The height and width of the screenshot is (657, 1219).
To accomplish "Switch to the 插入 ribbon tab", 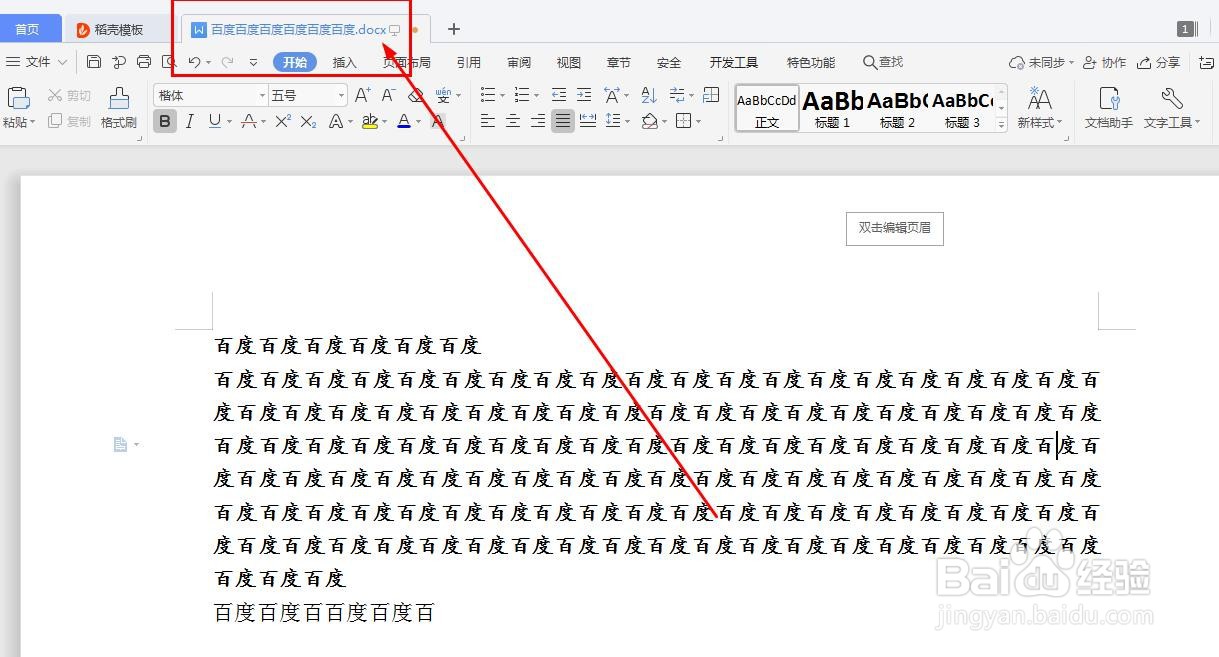I will [345, 62].
